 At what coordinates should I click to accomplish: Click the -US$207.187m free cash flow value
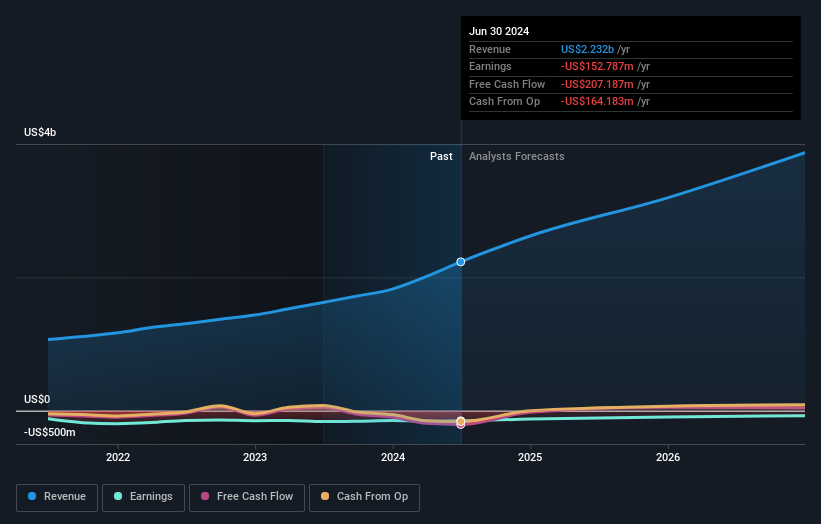click(597, 84)
